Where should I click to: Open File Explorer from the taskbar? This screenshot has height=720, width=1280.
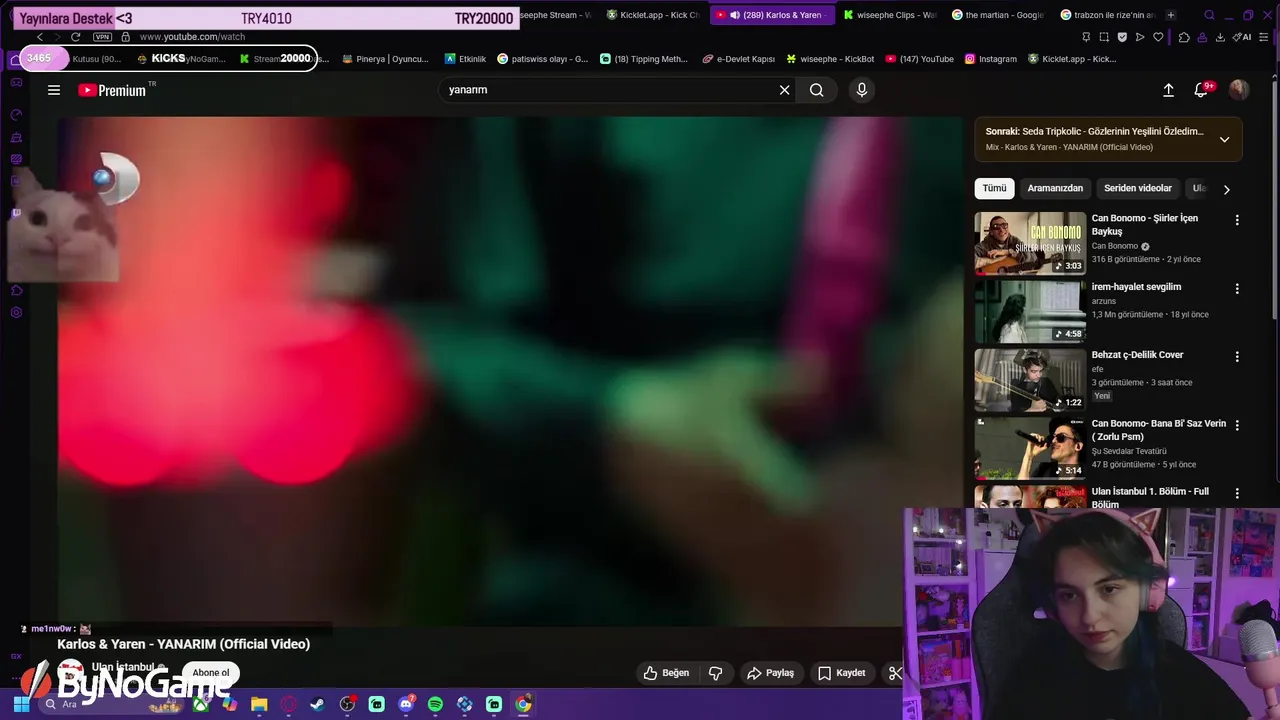(x=259, y=704)
